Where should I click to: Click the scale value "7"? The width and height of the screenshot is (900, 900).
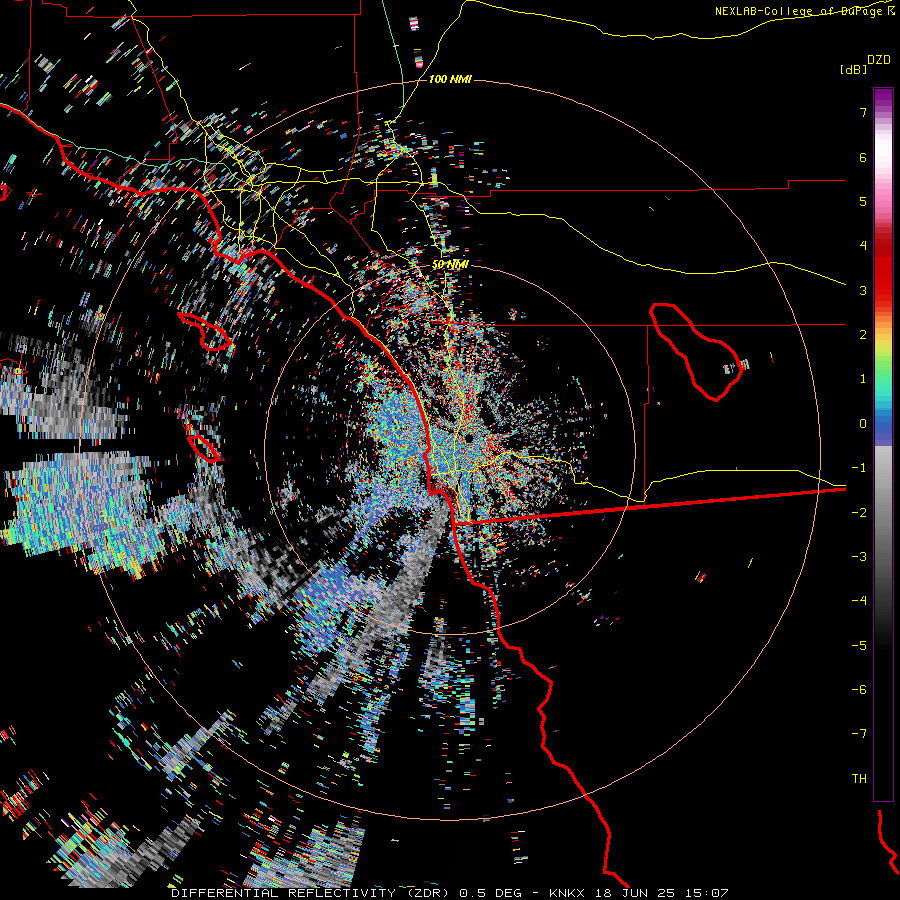[x=863, y=112]
